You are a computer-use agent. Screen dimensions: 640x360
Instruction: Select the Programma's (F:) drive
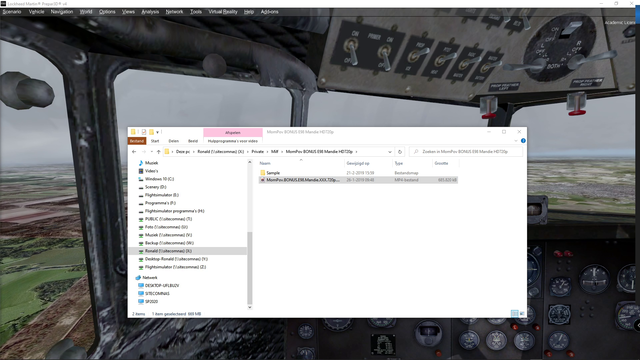click(160, 203)
